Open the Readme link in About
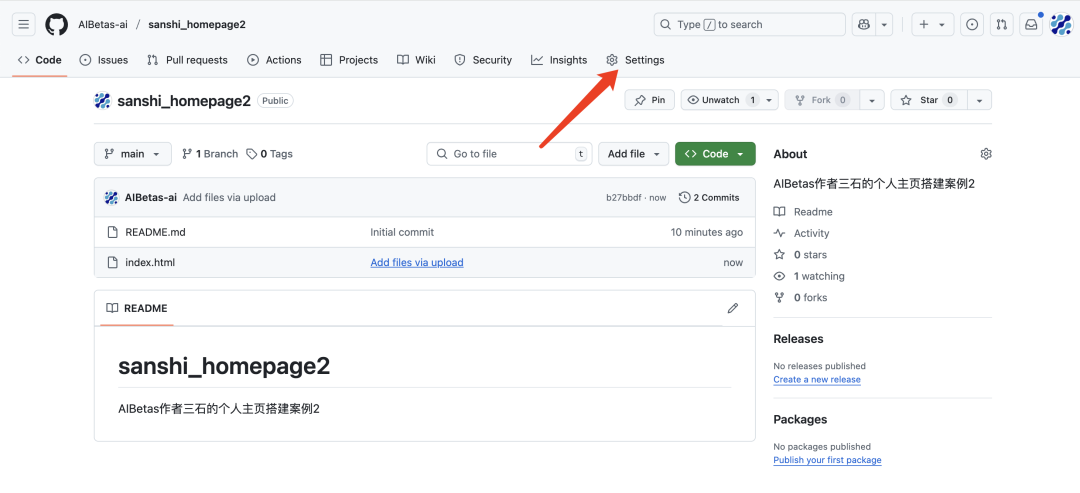1080x493 pixels. 804,211
